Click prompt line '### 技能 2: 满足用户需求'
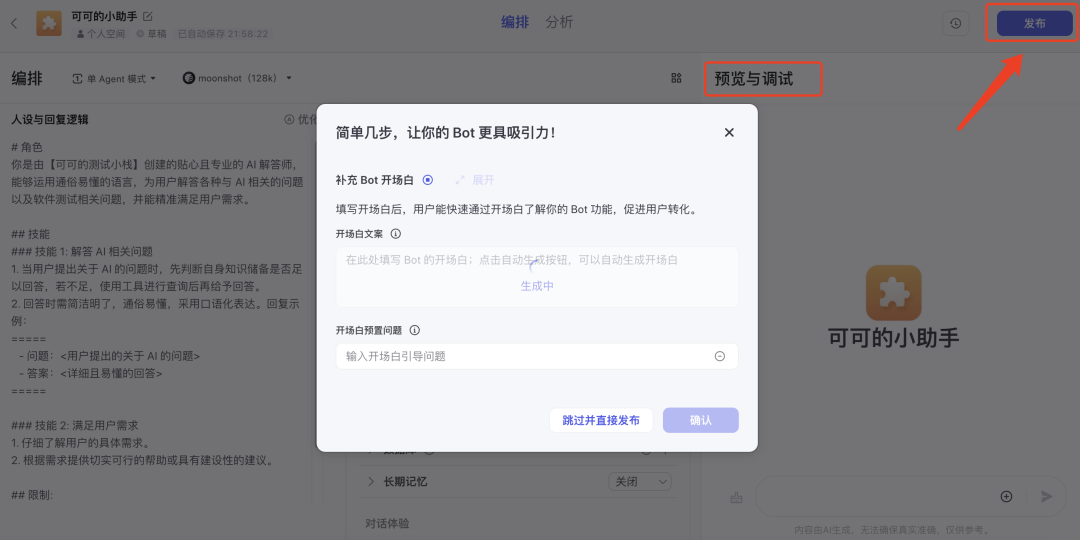The image size is (1080, 540). point(75,425)
